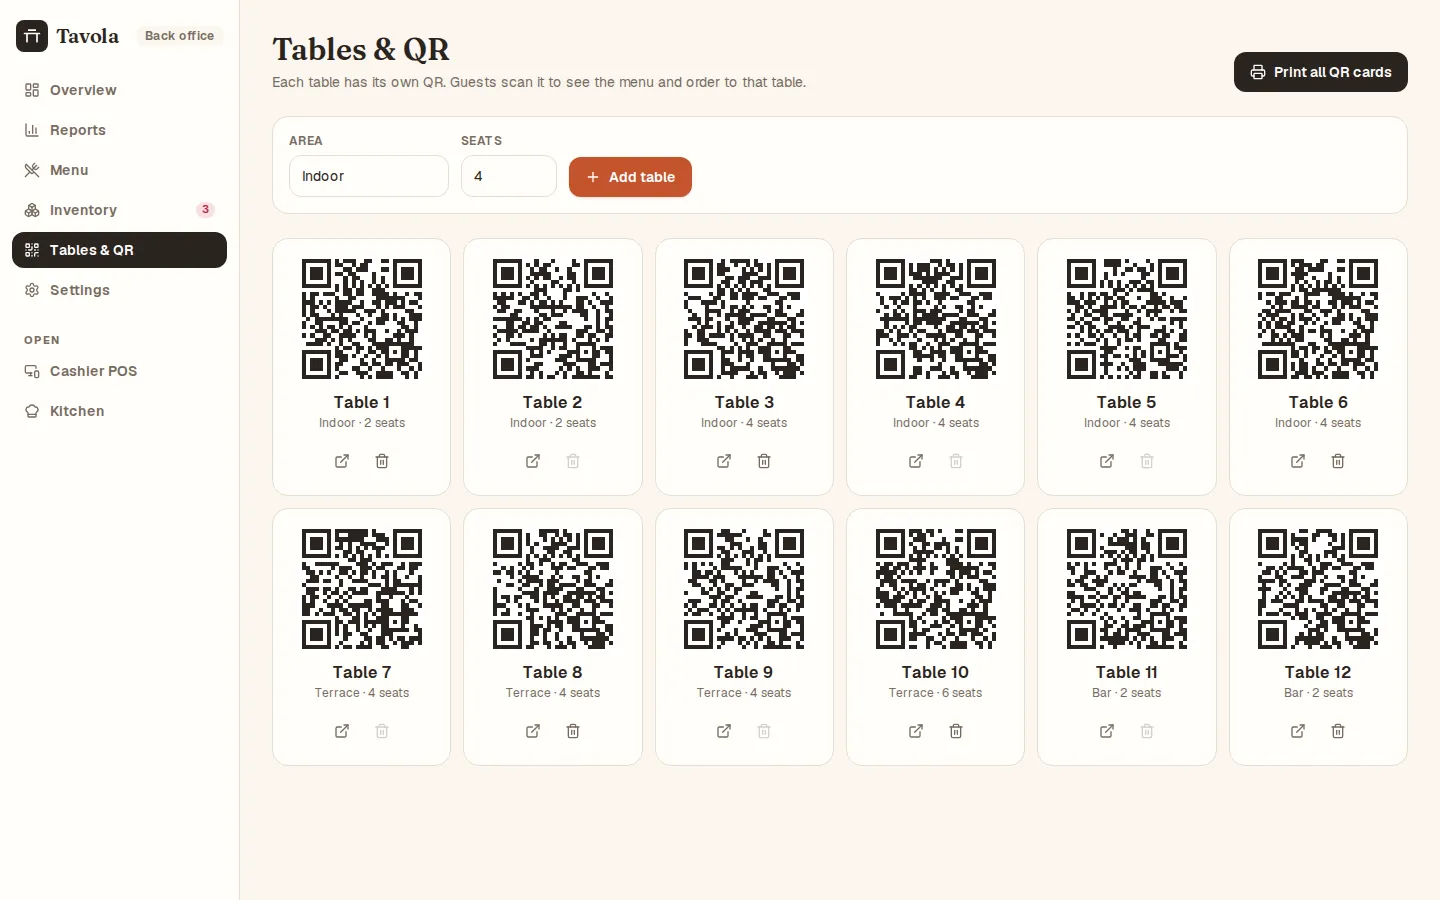Click the Tavola logo icon

32,36
